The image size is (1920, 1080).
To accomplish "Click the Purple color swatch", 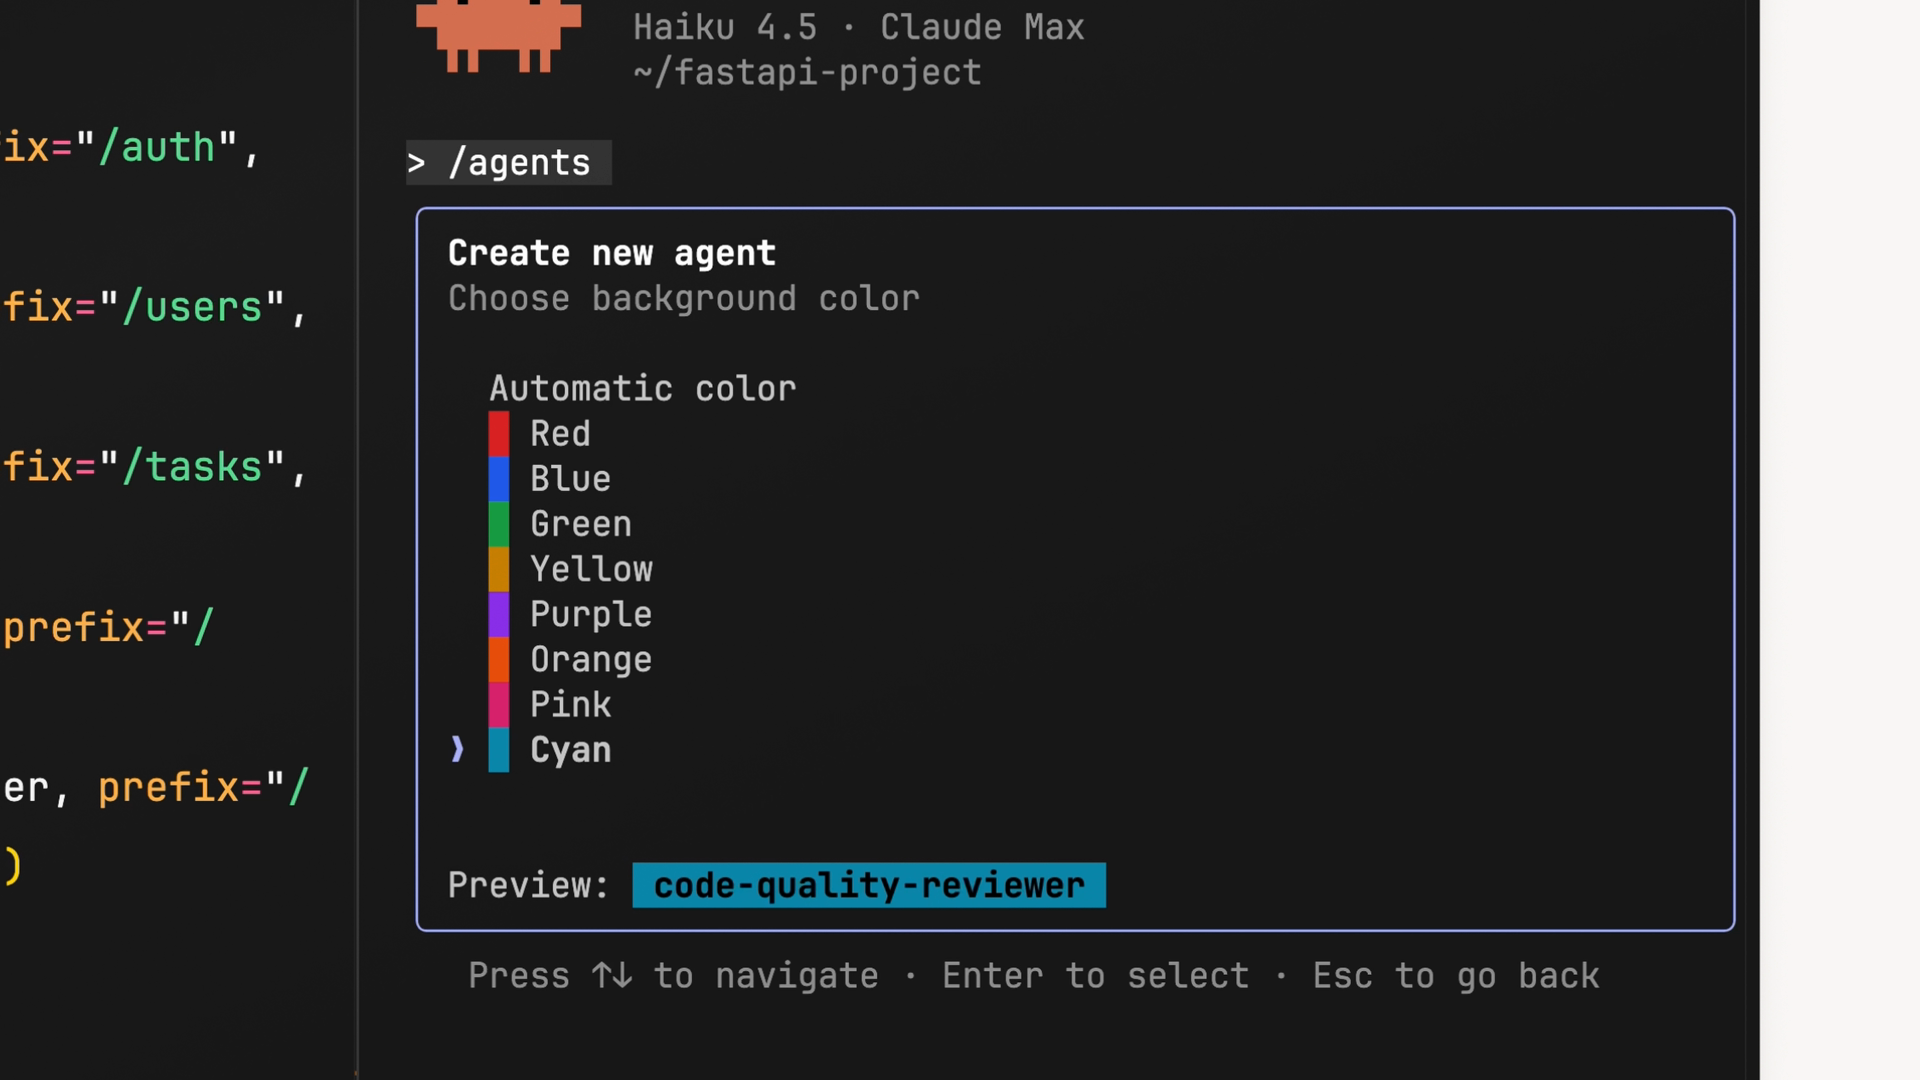I will (x=498, y=614).
